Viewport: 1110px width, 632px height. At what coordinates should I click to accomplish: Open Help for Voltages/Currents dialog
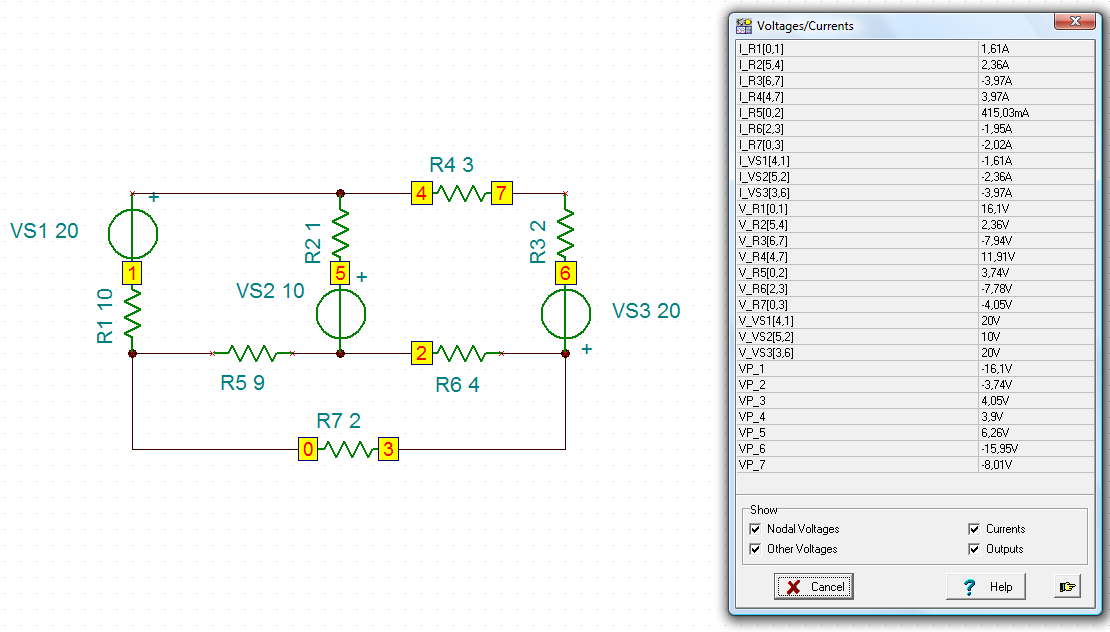pyautogui.click(x=986, y=587)
